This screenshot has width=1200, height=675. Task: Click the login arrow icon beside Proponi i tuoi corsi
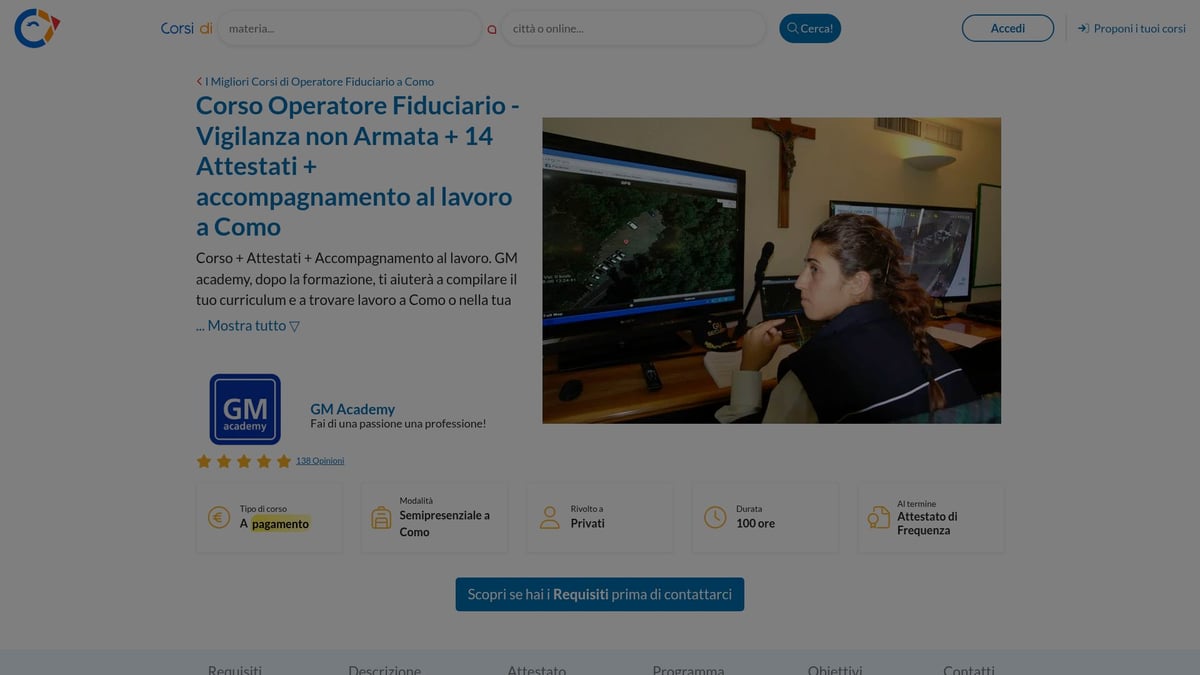(x=1081, y=28)
